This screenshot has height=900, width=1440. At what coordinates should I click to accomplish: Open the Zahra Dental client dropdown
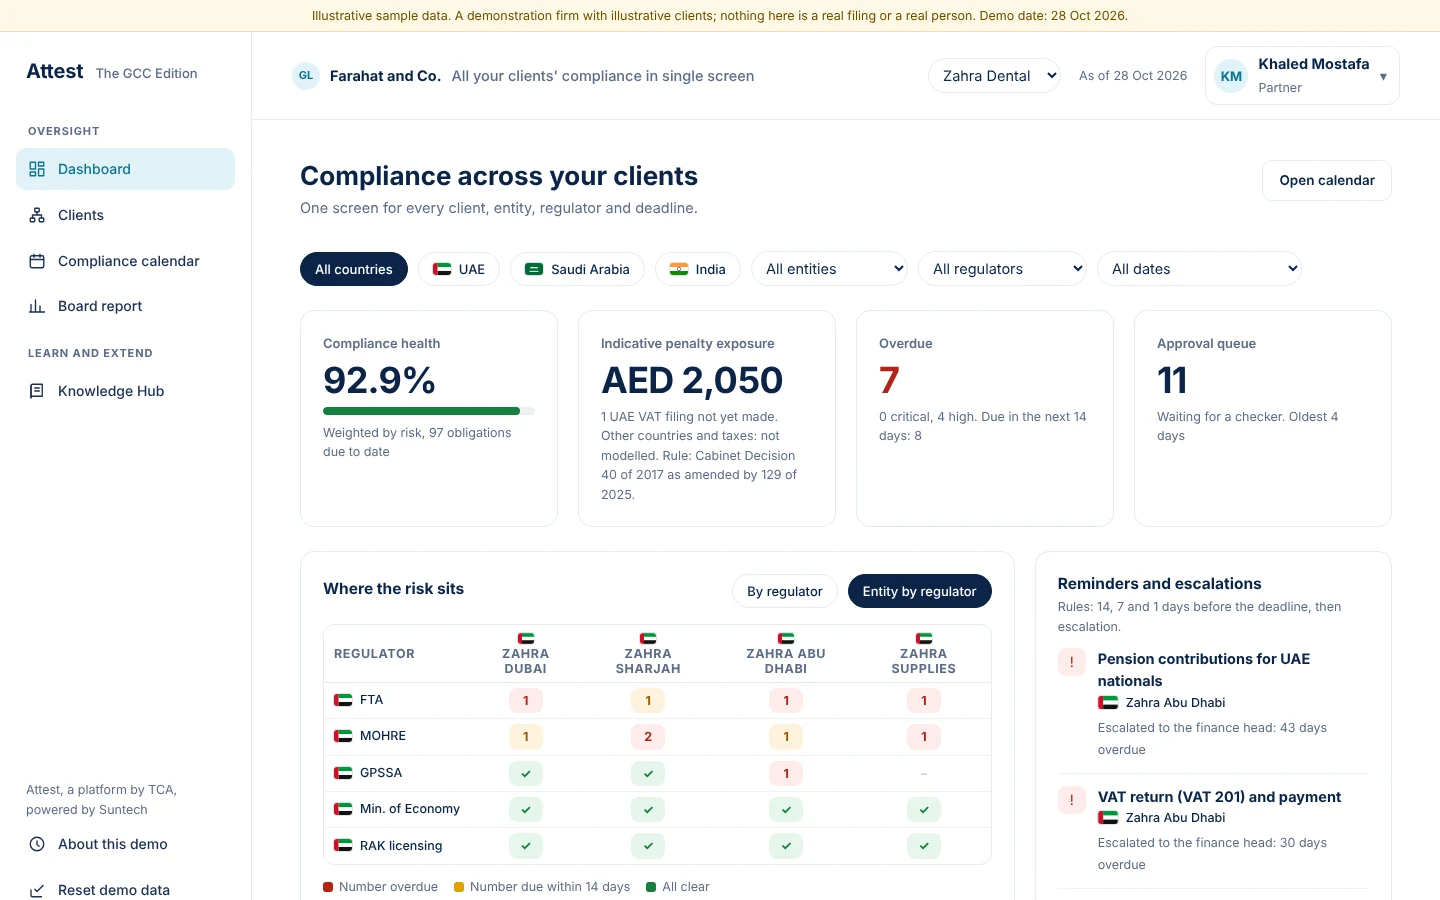point(994,76)
